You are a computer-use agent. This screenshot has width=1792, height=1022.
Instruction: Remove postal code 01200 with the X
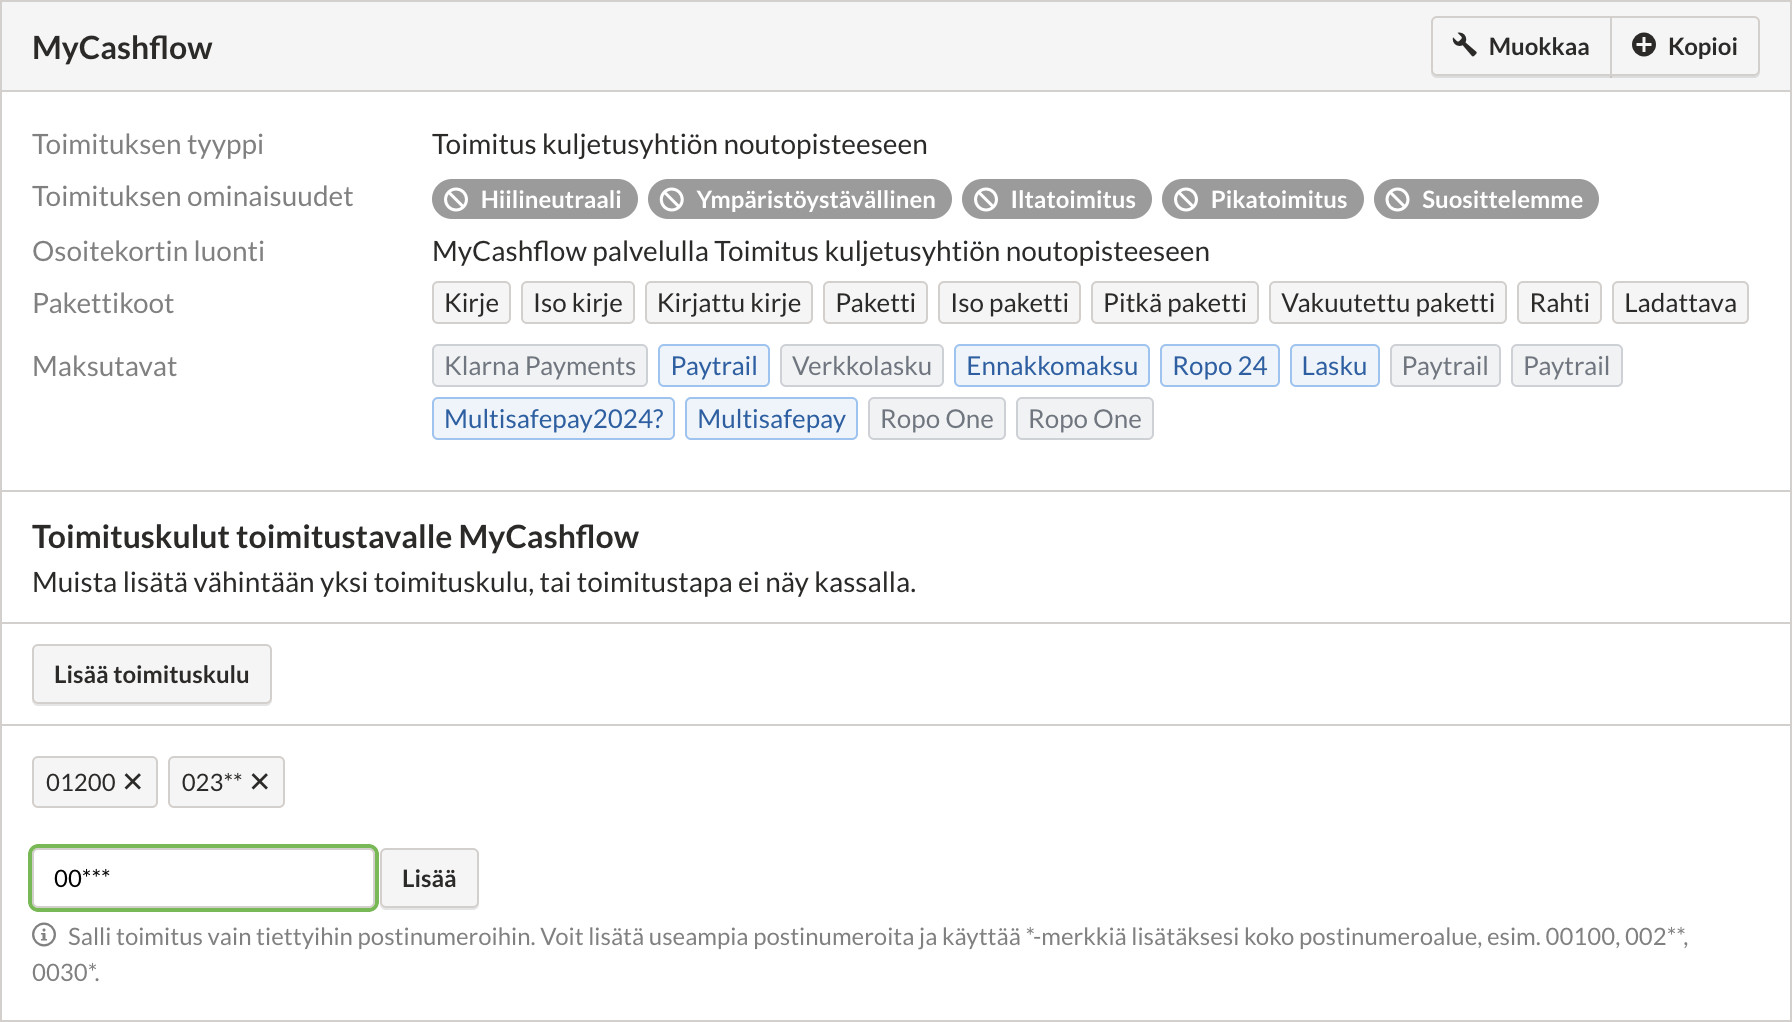pyautogui.click(x=133, y=782)
